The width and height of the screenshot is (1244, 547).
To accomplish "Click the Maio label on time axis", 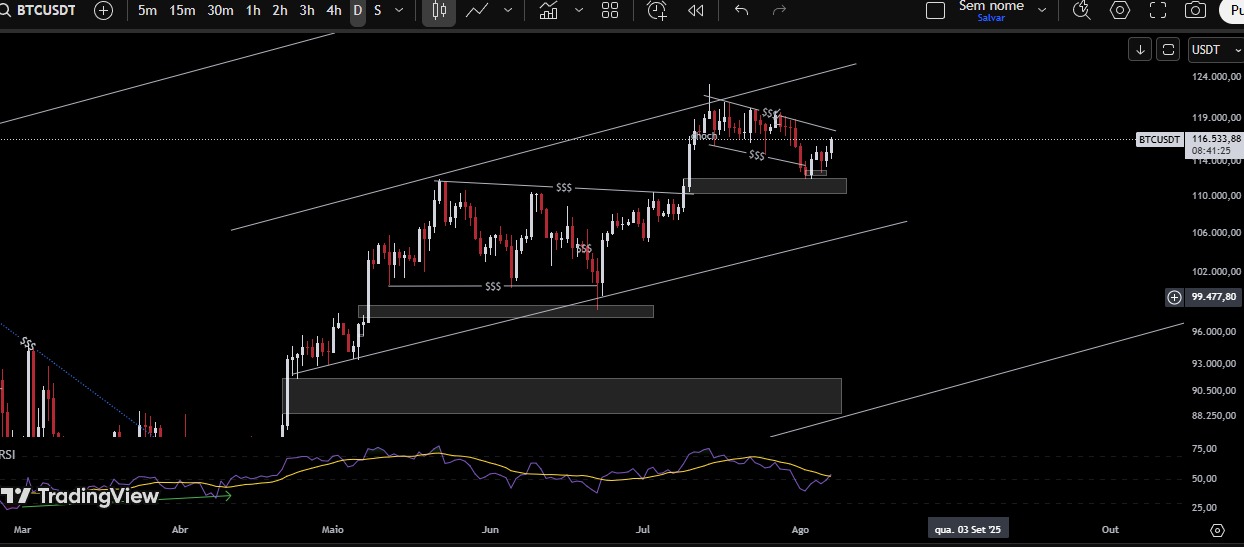I will point(333,529).
